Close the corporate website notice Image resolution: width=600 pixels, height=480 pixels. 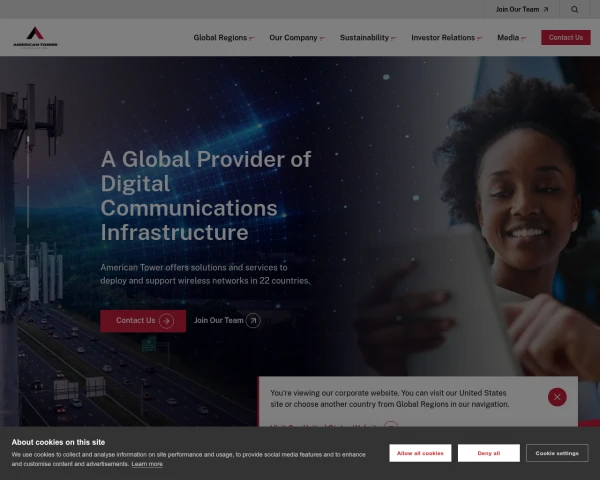(557, 397)
